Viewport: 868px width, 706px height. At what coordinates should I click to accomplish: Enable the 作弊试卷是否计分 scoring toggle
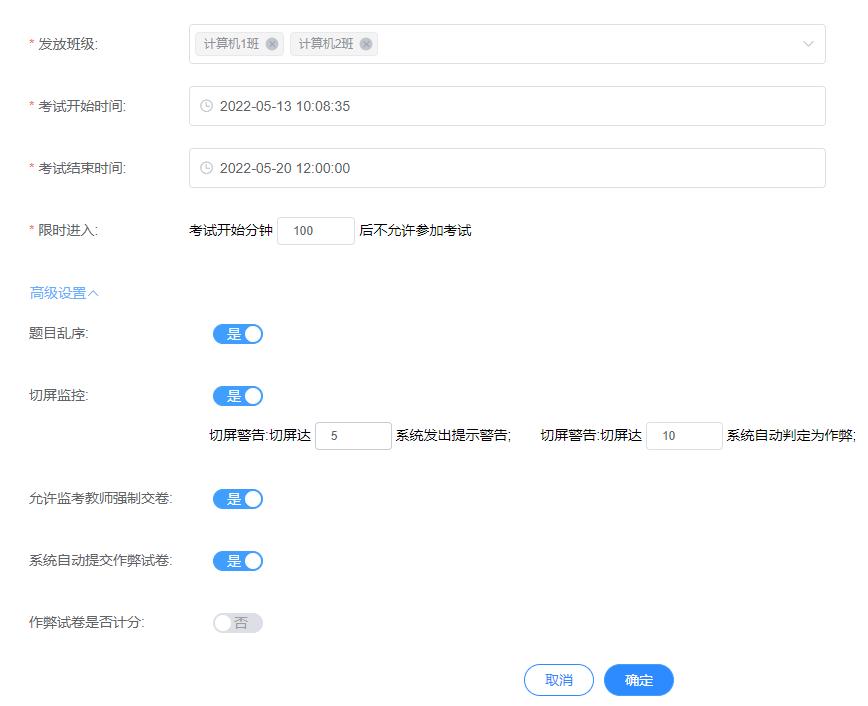(238, 622)
